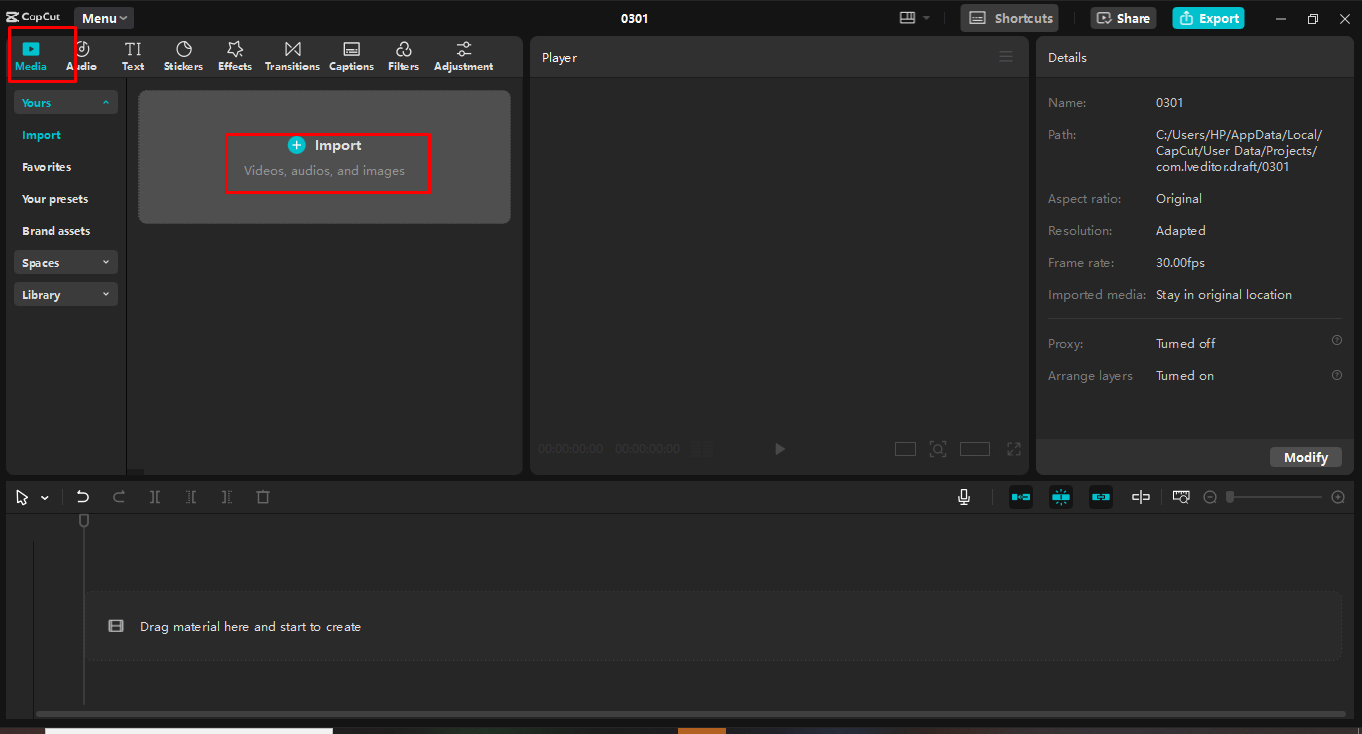Viewport: 1362px width, 734px height.
Task: Open the Adjustment panel
Action: point(463,56)
